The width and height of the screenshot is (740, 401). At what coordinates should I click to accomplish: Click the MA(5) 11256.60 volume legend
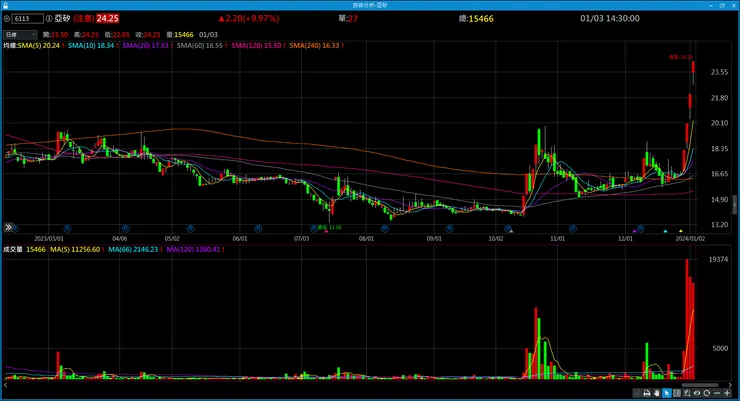tap(76, 250)
